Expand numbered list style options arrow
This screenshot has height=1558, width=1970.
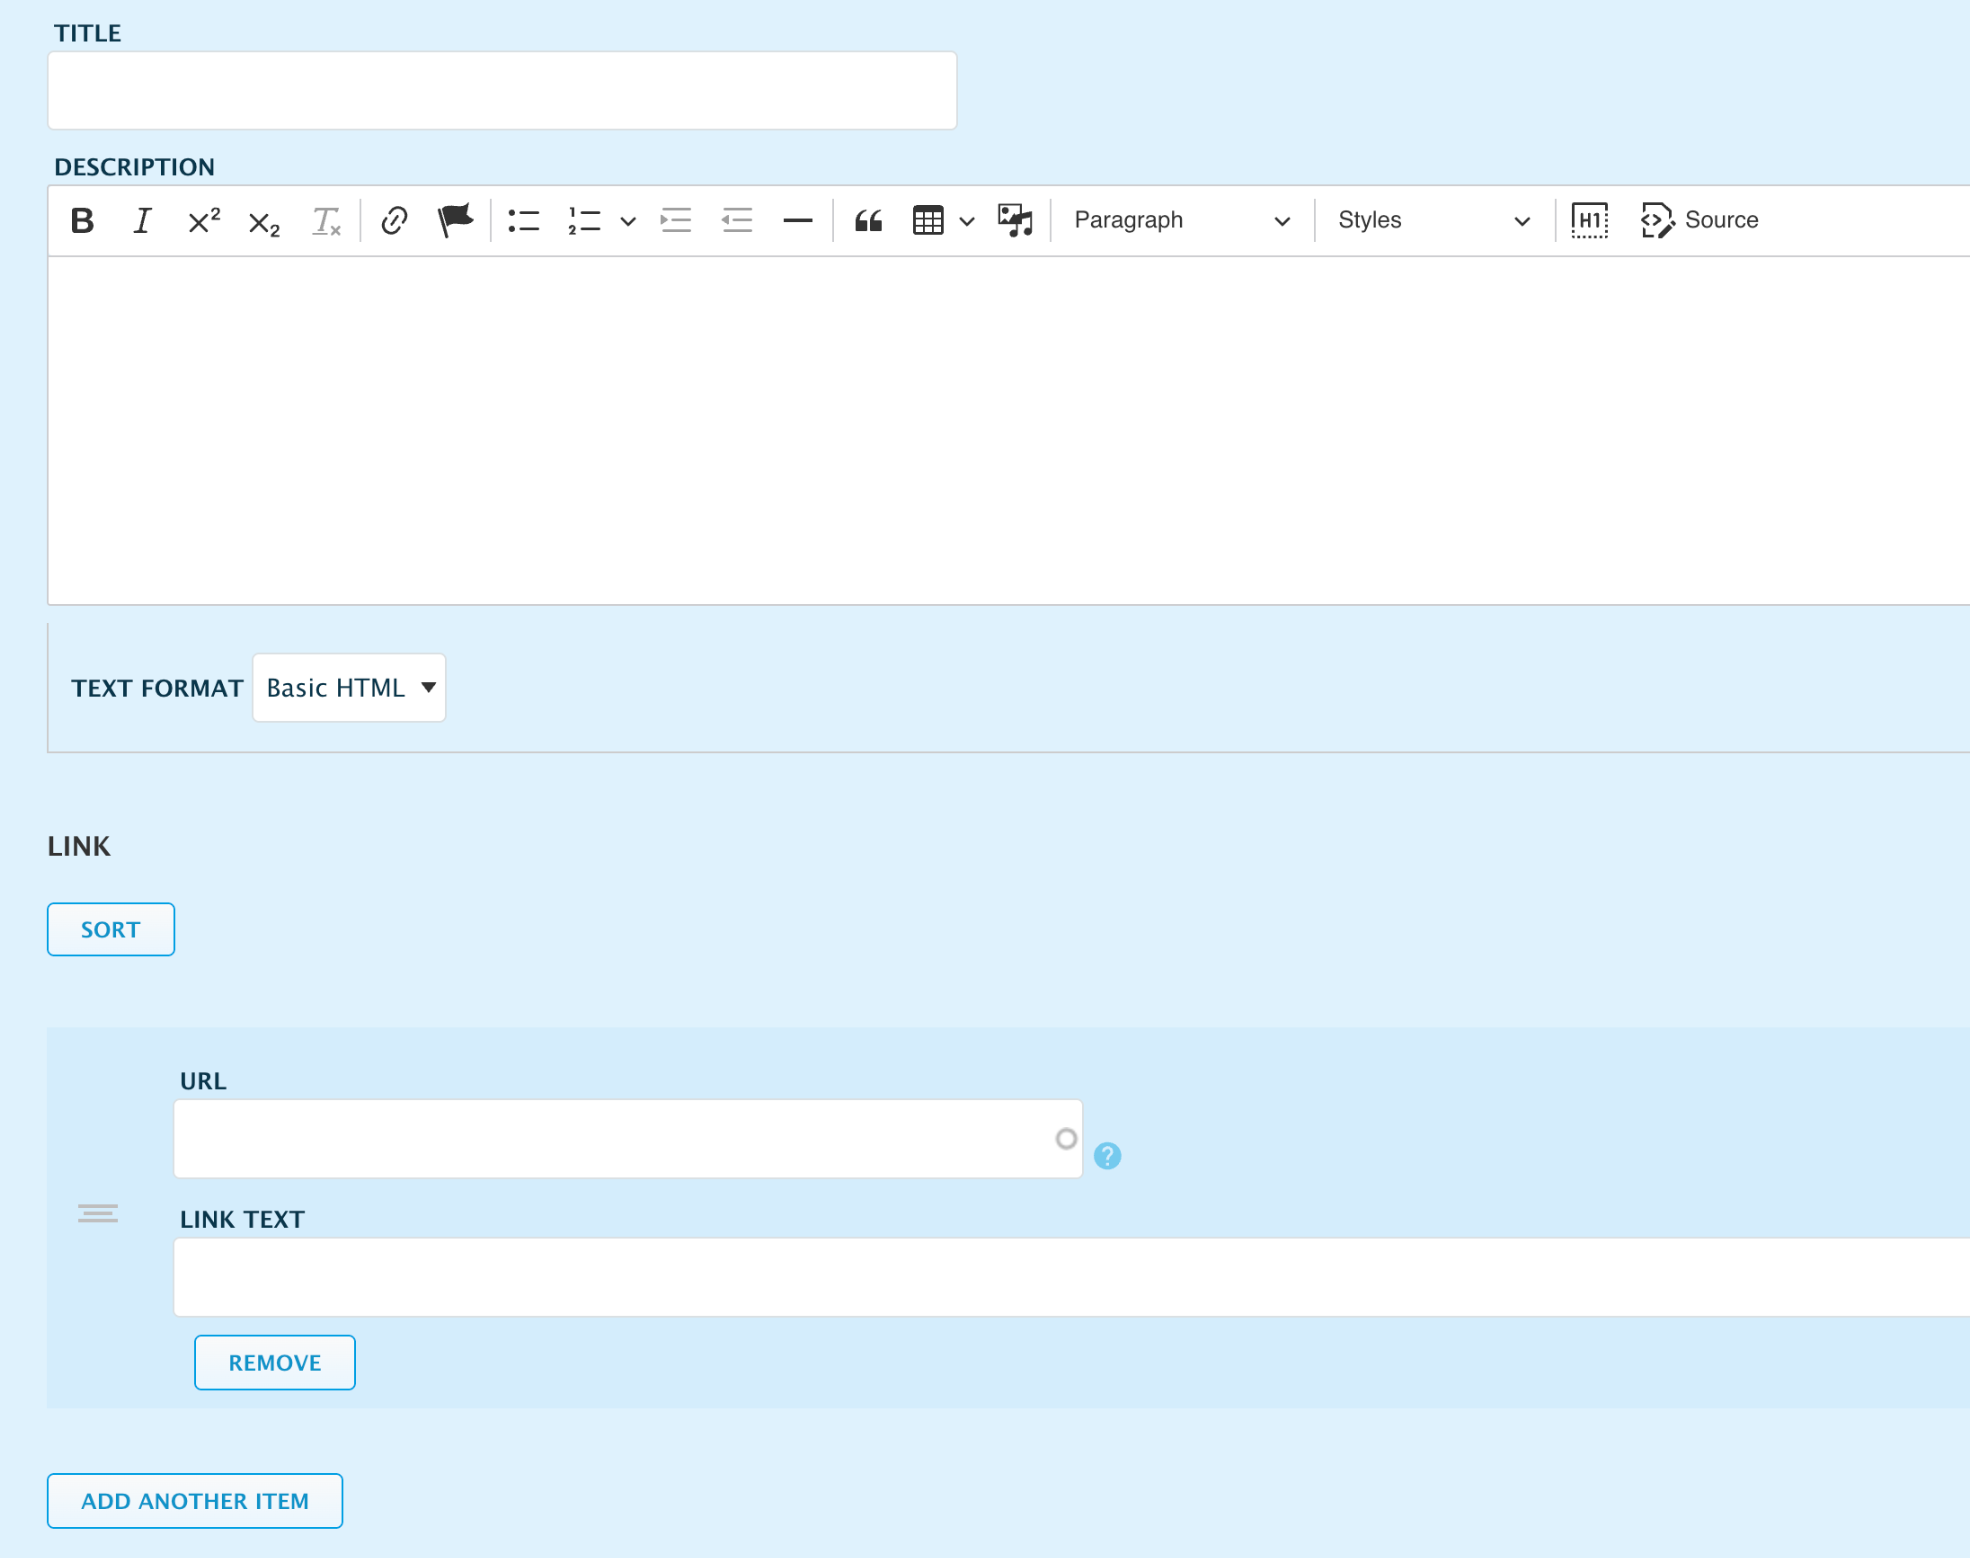coord(628,221)
